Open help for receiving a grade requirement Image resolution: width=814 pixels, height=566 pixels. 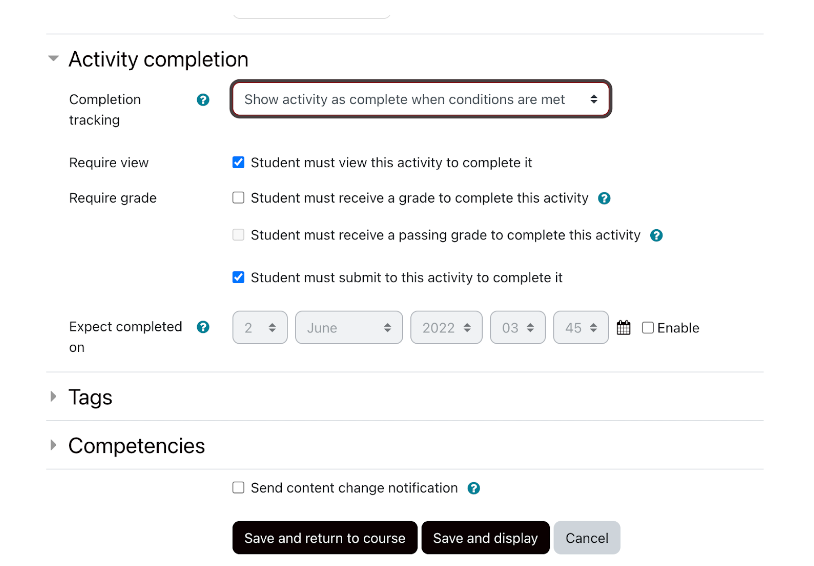(604, 199)
